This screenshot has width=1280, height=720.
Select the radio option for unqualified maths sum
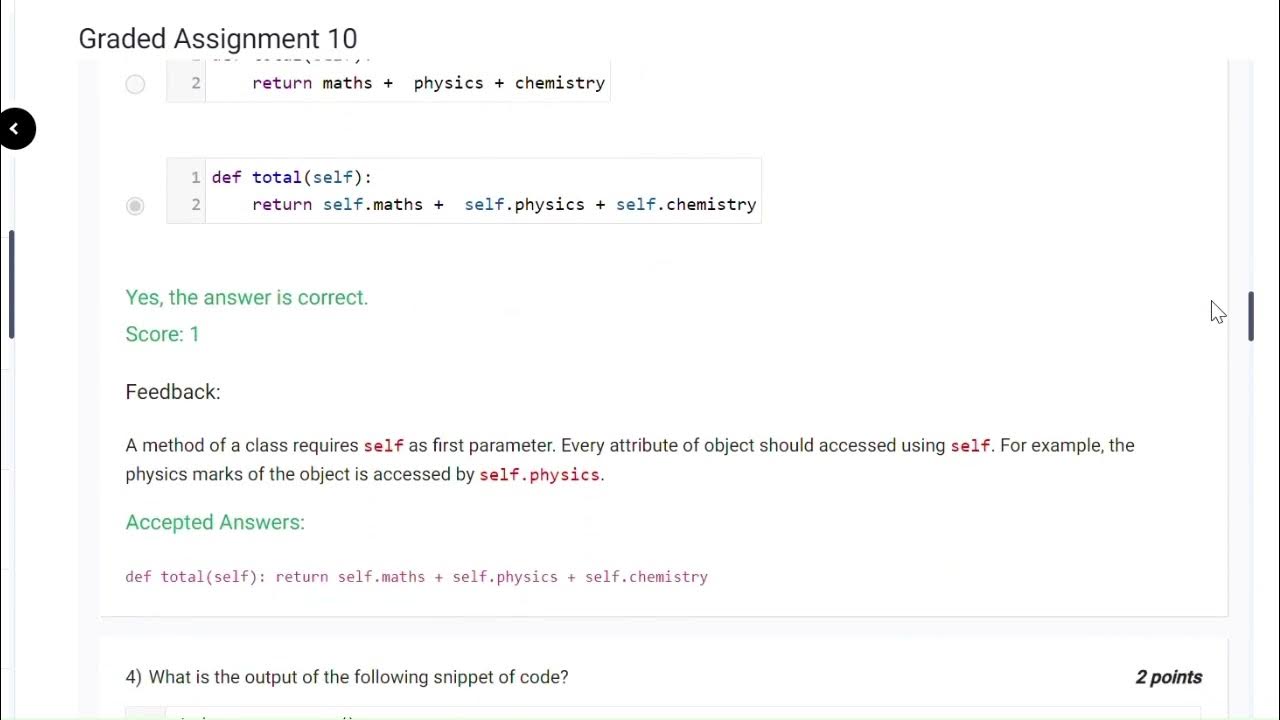coord(135,84)
